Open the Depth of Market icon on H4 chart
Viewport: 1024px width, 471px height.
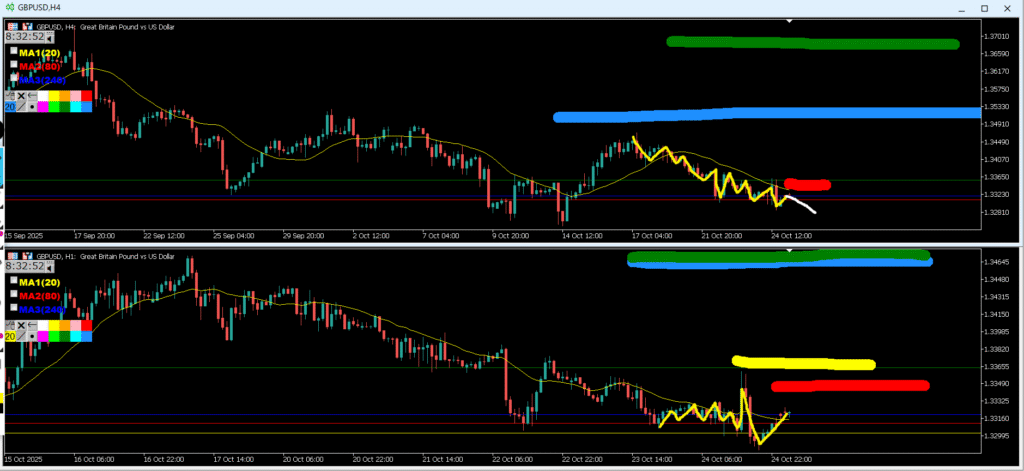coord(13,27)
